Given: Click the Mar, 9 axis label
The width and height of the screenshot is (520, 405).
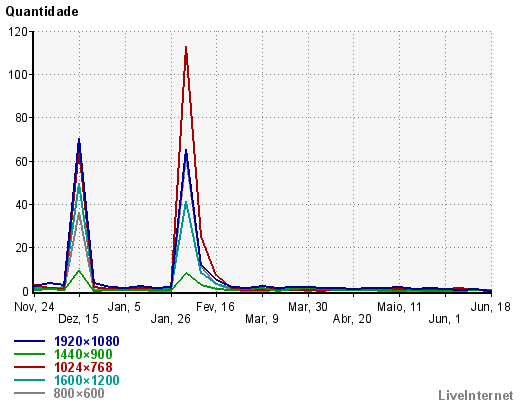Looking at the screenshot, I should point(262,319).
